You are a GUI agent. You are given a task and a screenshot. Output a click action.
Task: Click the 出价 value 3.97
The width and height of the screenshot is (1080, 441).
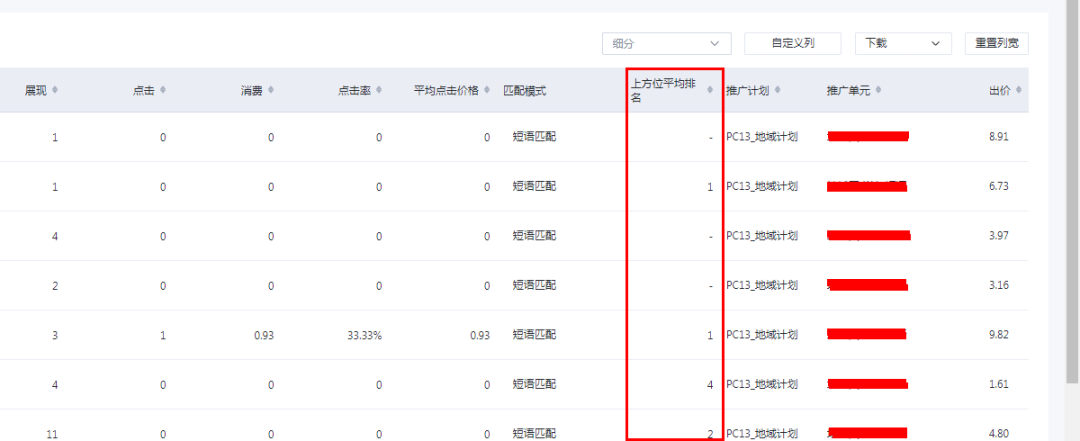tap(998, 236)
